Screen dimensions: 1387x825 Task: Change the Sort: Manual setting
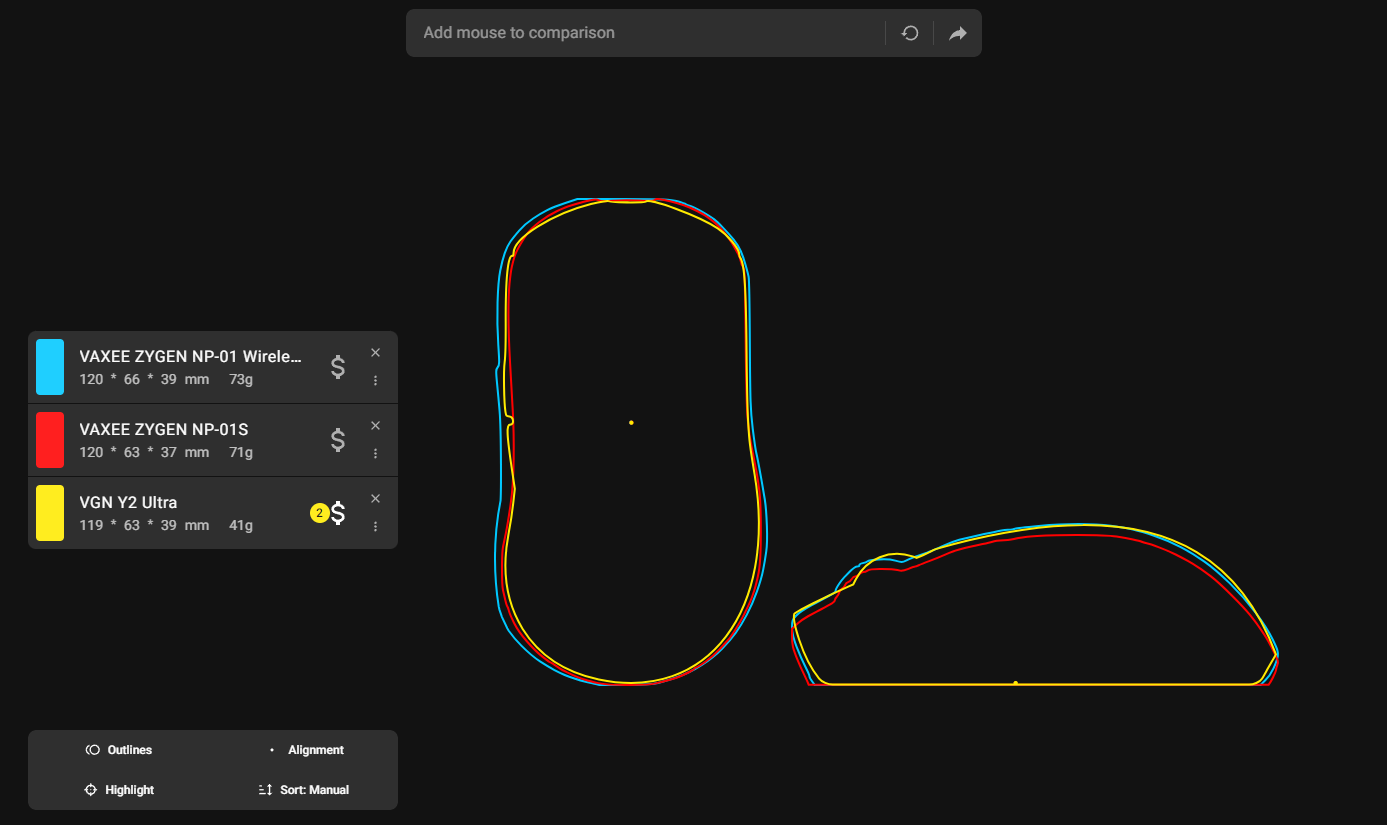[304, 790]
